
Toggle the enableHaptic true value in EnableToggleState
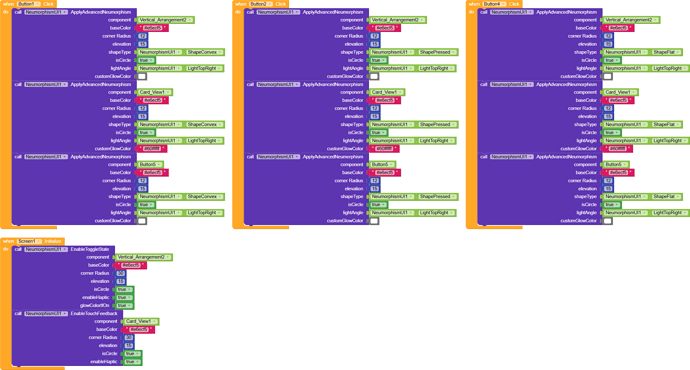(124, 297)
